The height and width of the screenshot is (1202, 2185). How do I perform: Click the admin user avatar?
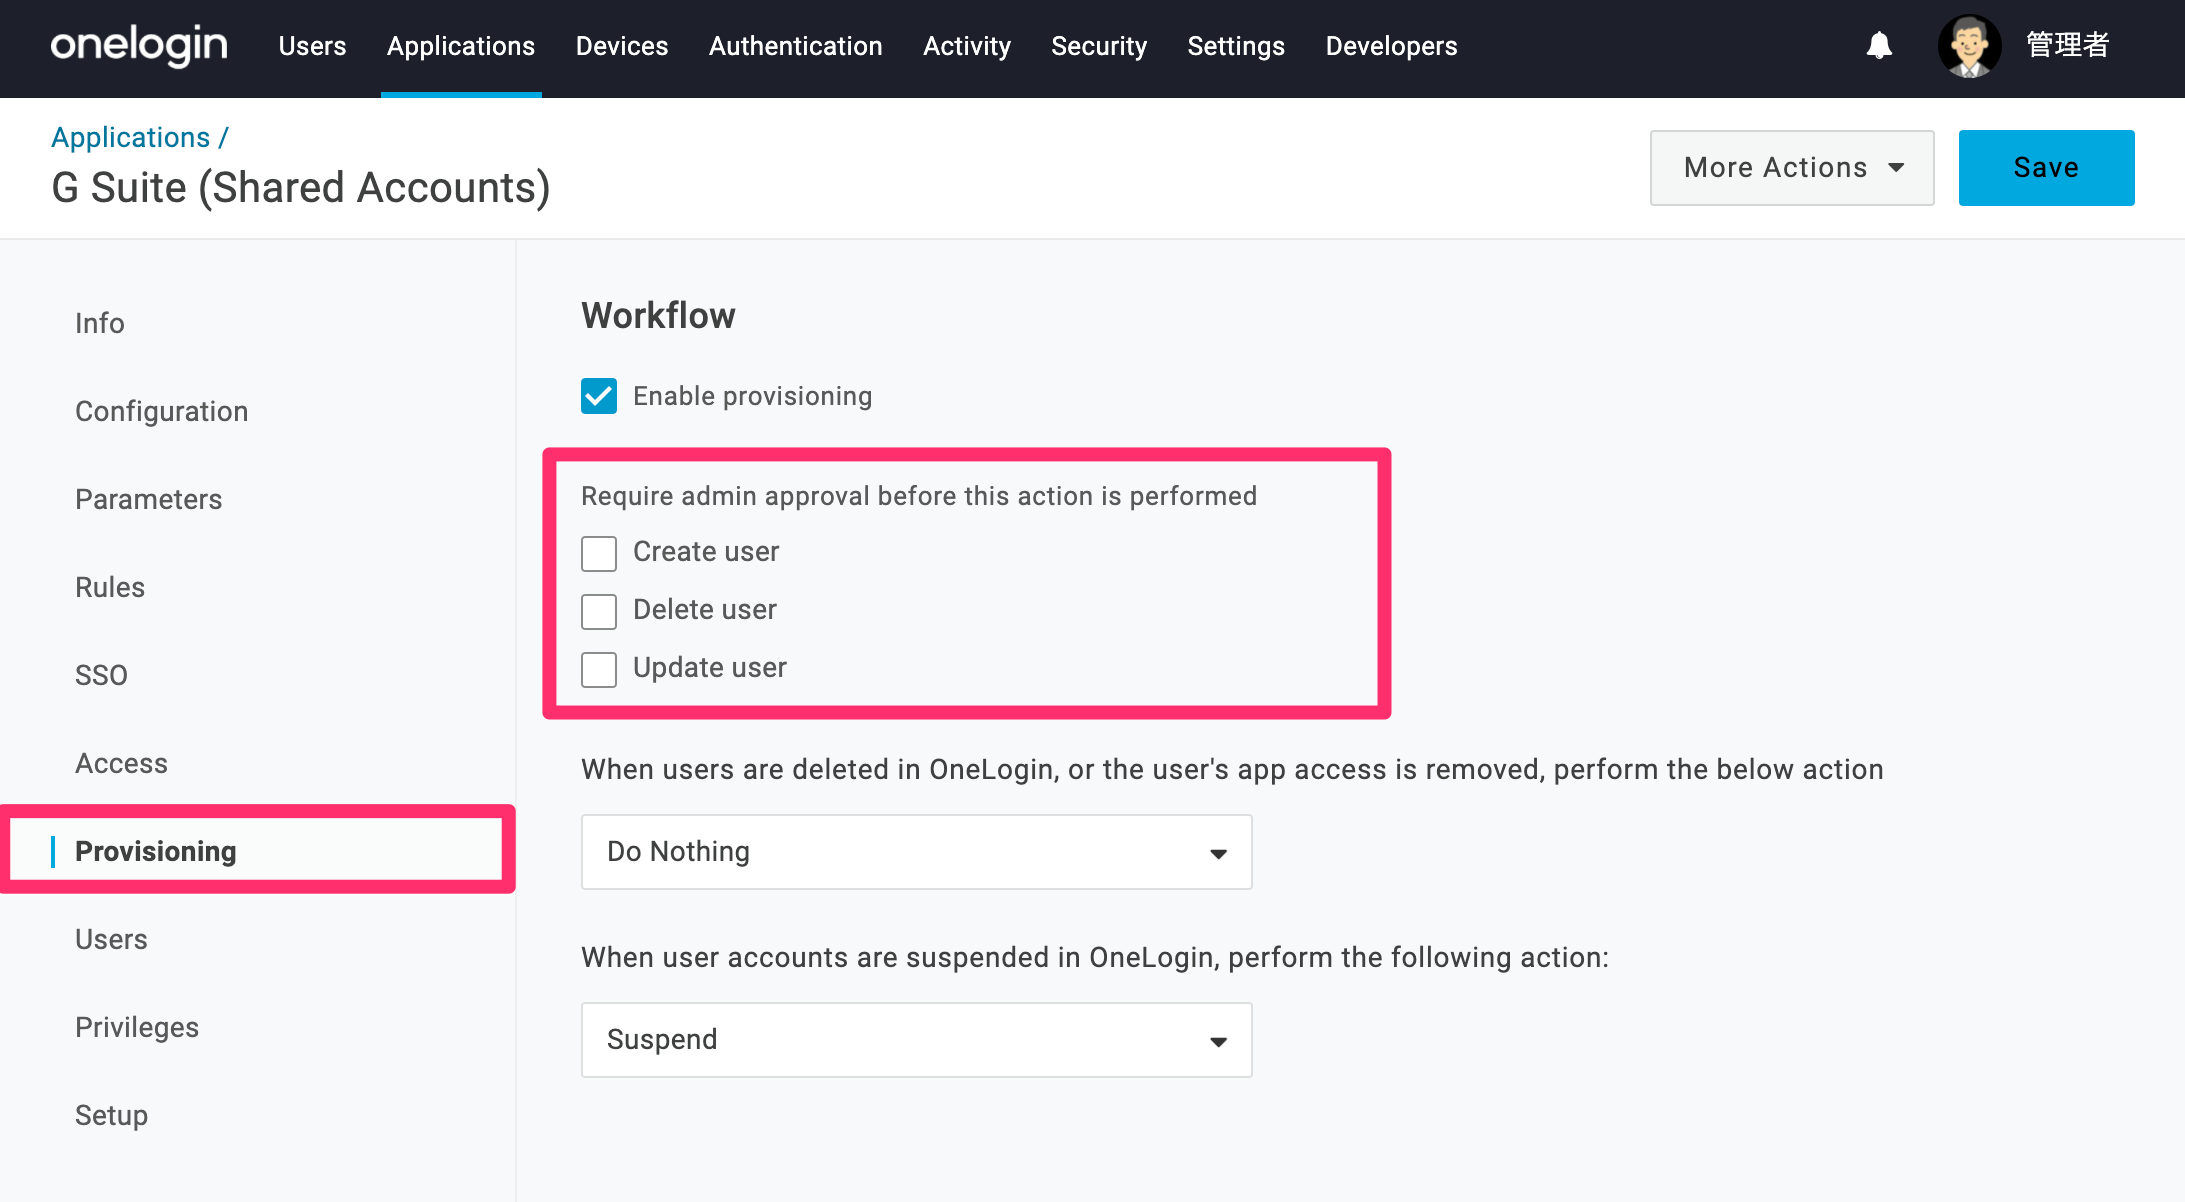click(1969, 46)
